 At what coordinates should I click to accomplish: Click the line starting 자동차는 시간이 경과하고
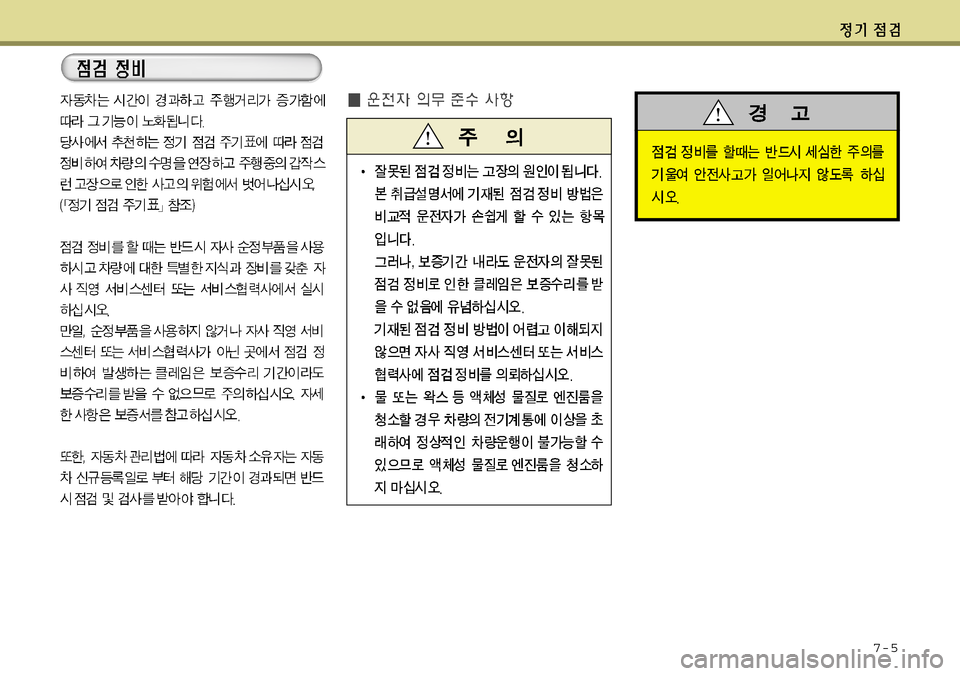click(192, 100)
